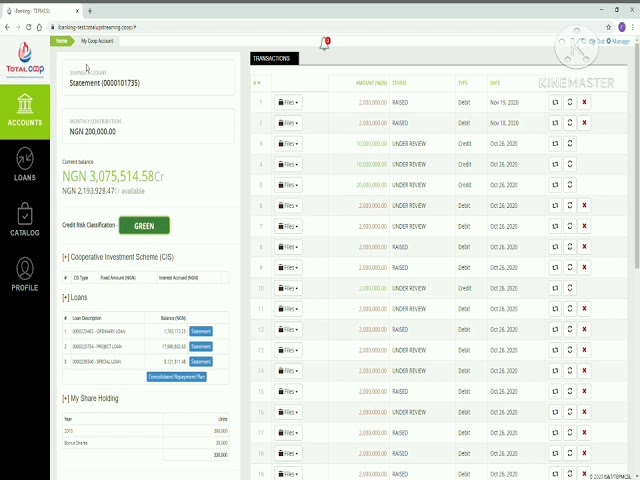Open Files dropdown for transaction 2

click(288, 123)
